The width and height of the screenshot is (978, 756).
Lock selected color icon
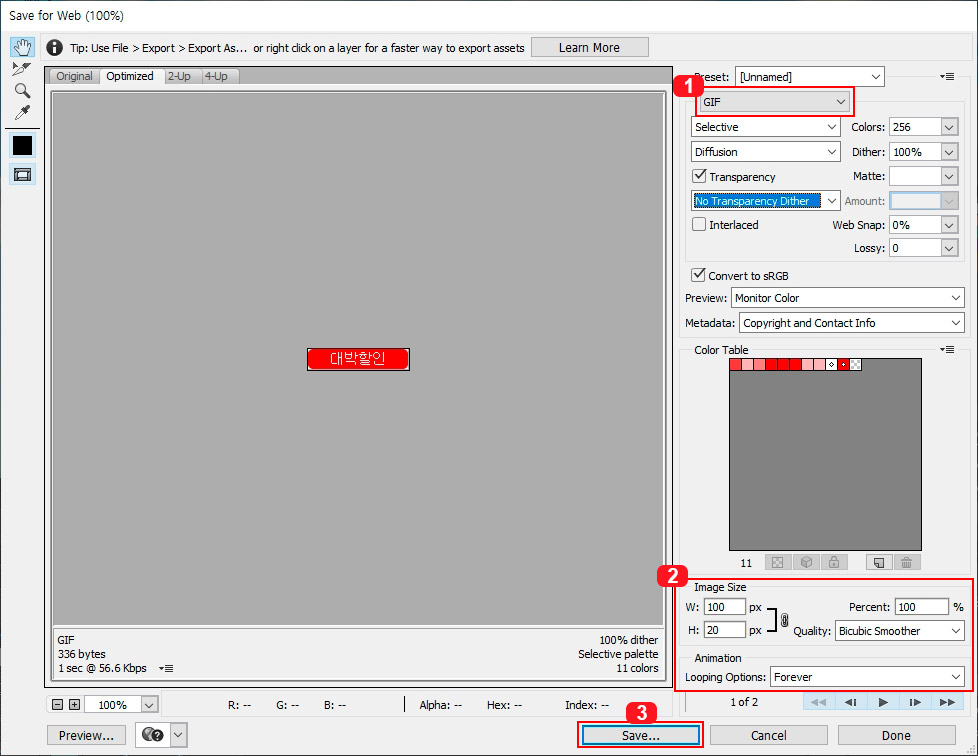point(834,563)
